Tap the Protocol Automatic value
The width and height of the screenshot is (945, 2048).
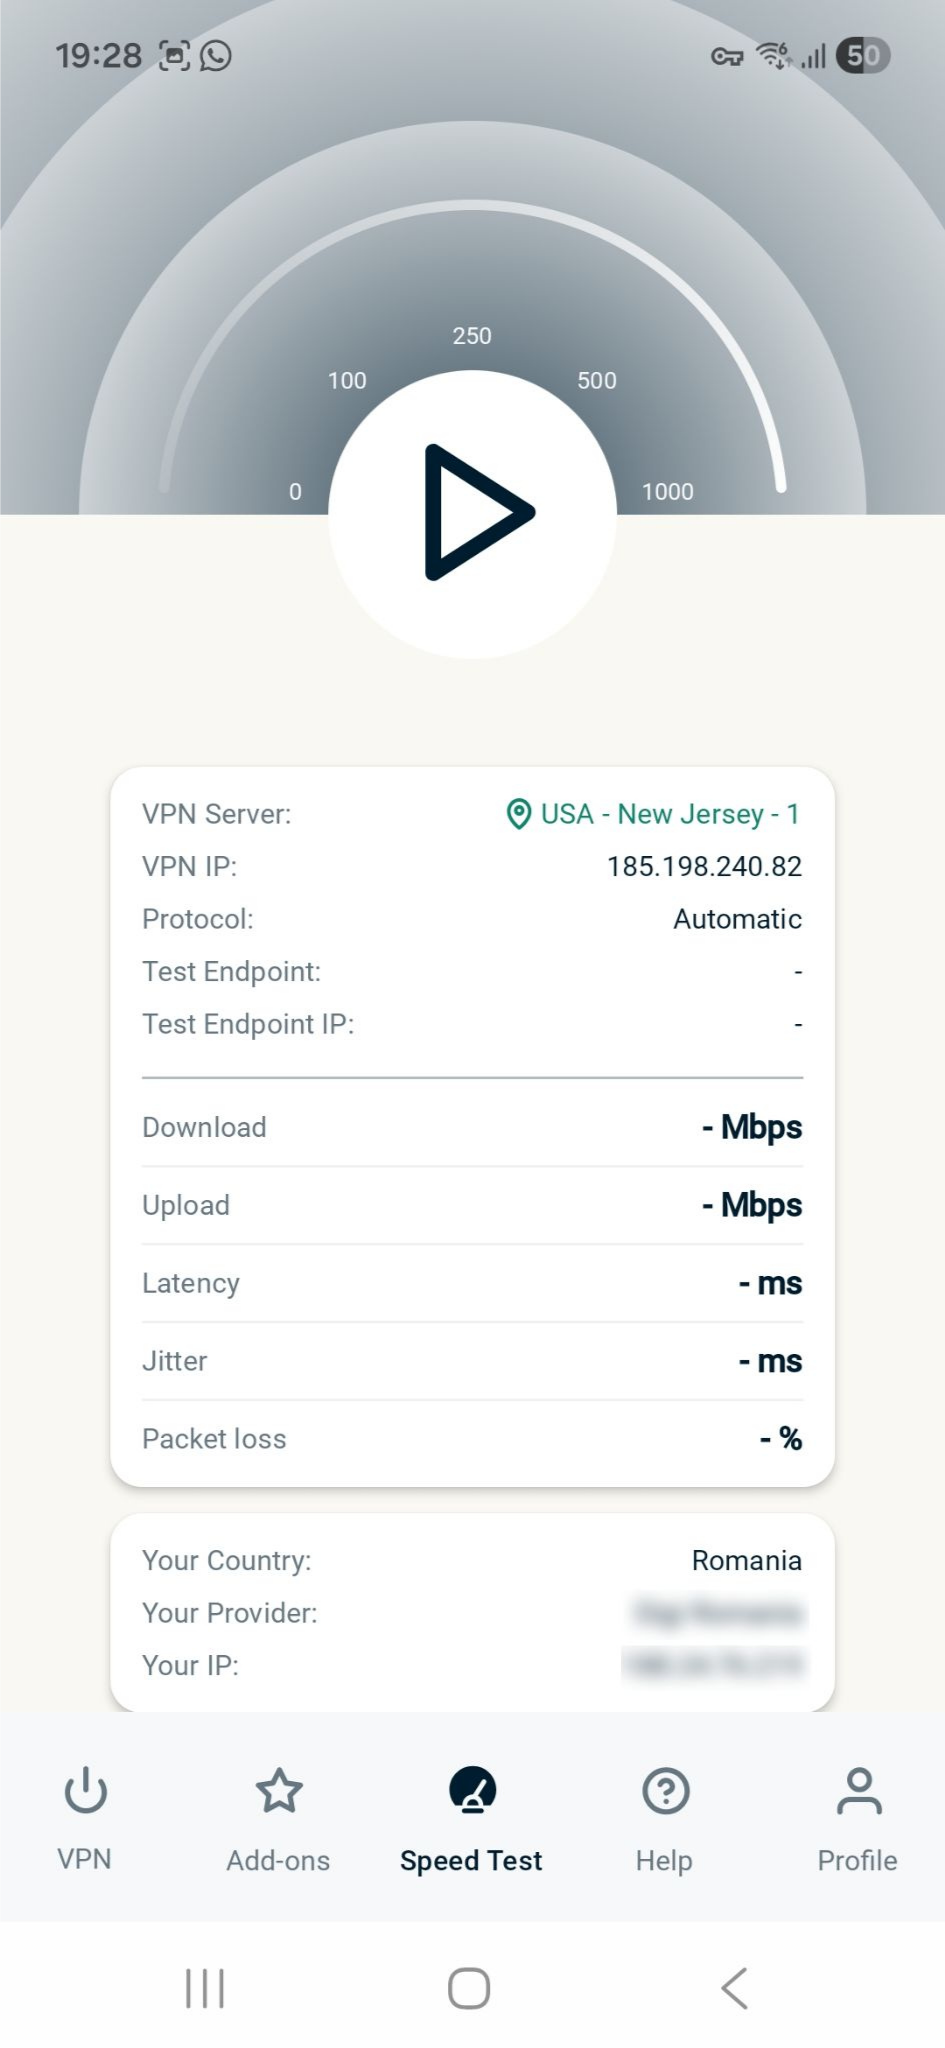(737, 919)
